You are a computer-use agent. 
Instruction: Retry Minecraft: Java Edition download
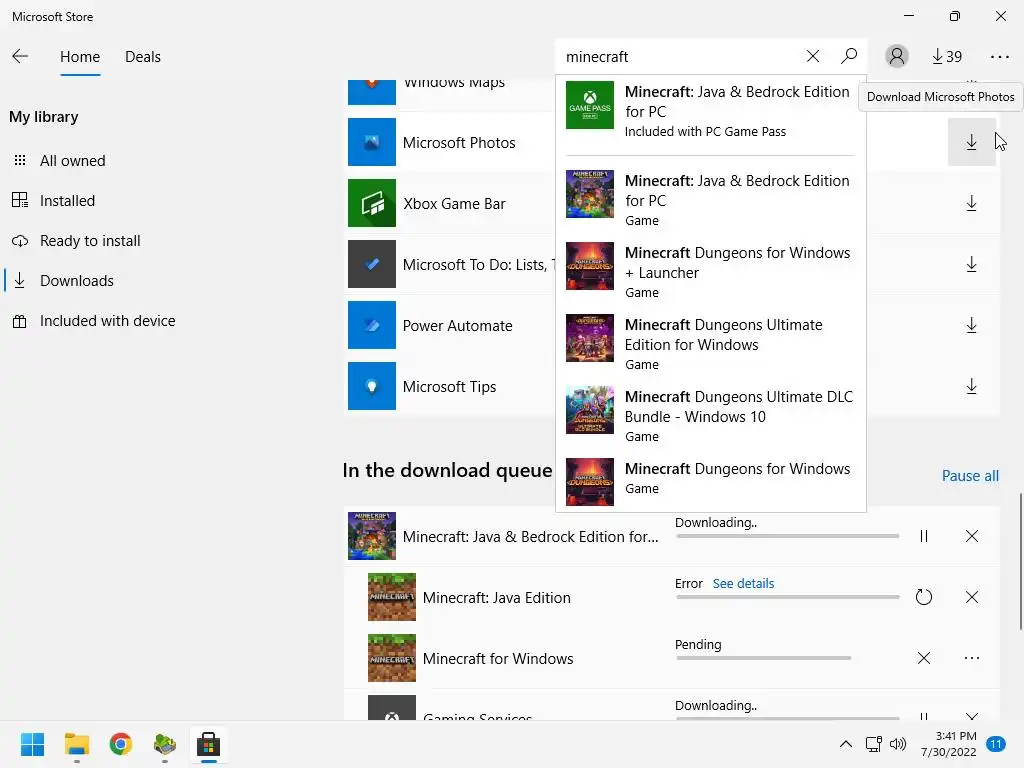pyautogui.click(x=923, y=597)
